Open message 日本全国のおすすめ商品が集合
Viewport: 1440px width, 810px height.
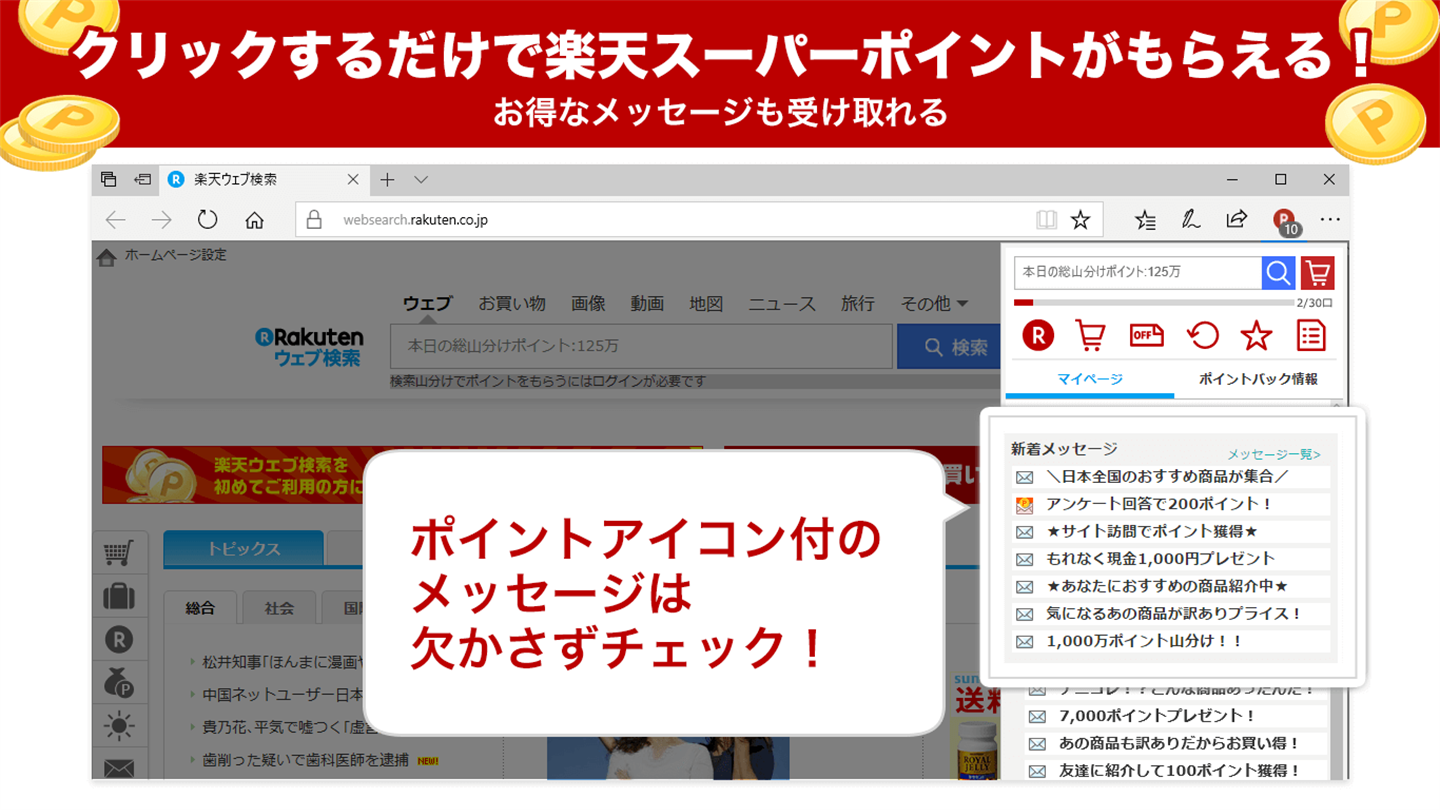click(1172, 477)
